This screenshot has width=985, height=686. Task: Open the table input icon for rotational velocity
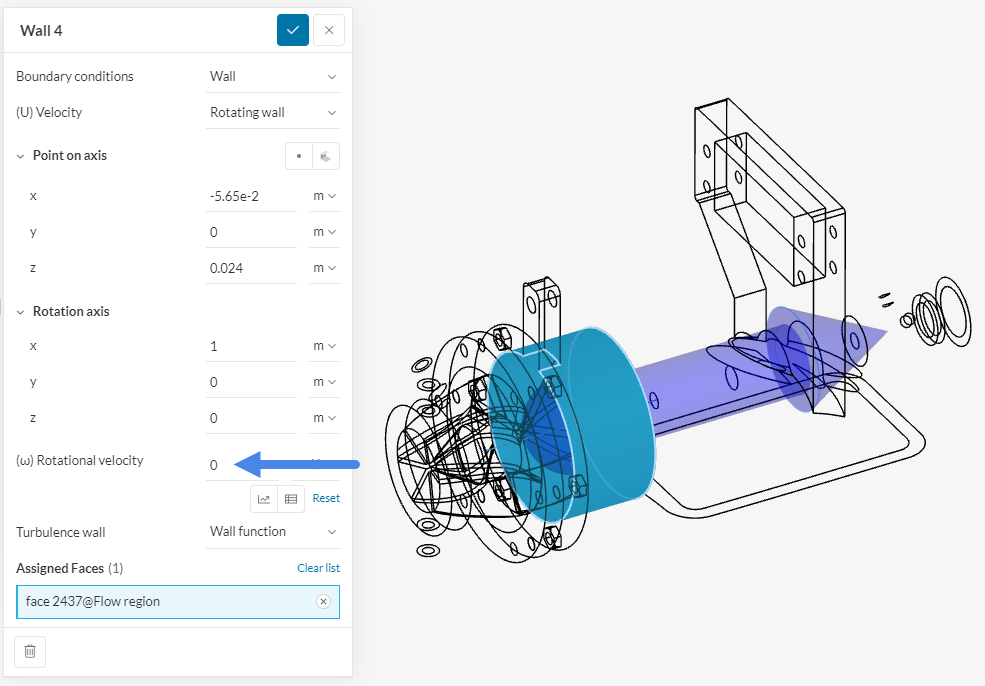coord(290,498)
